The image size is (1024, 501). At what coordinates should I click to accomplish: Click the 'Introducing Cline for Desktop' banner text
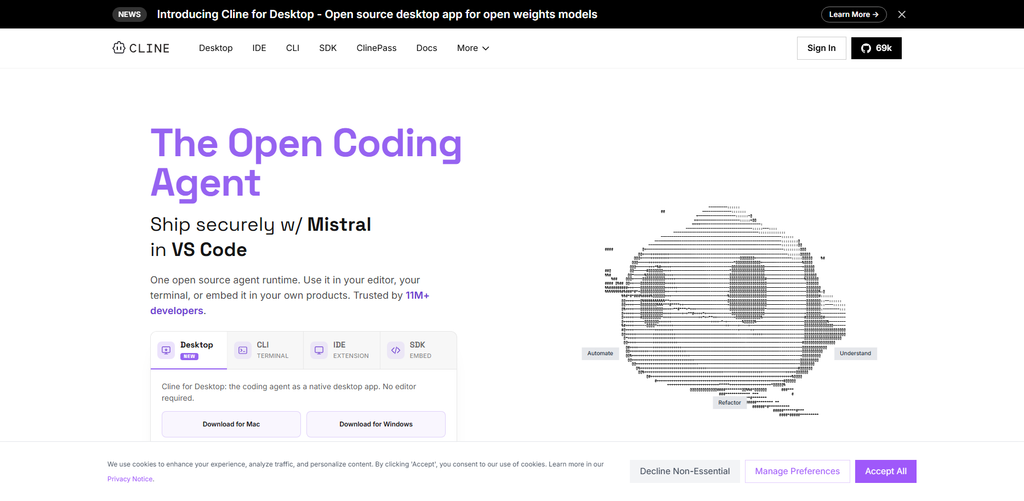pos(377,14)
